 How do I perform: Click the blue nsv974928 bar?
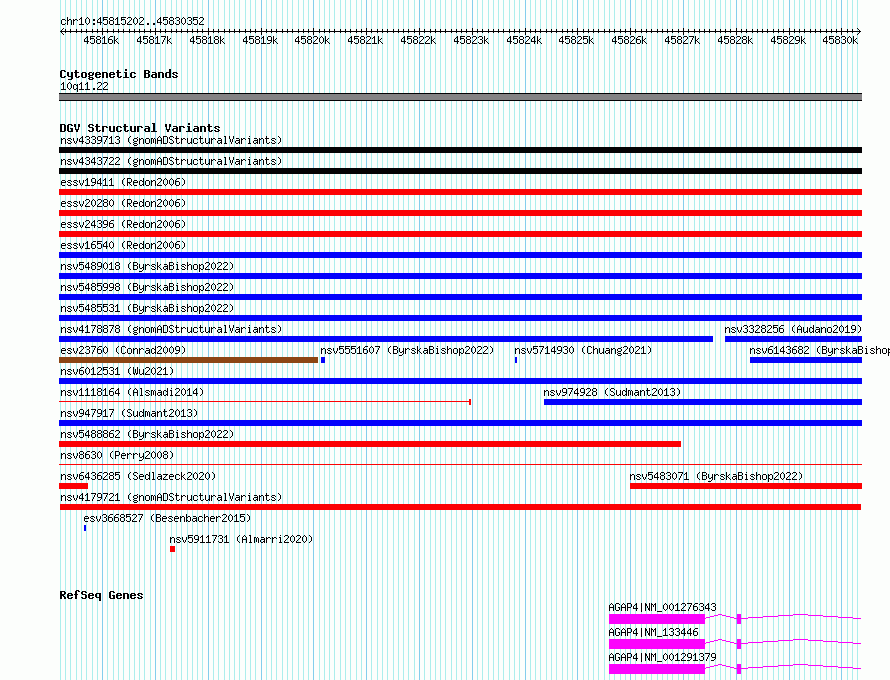703,402
